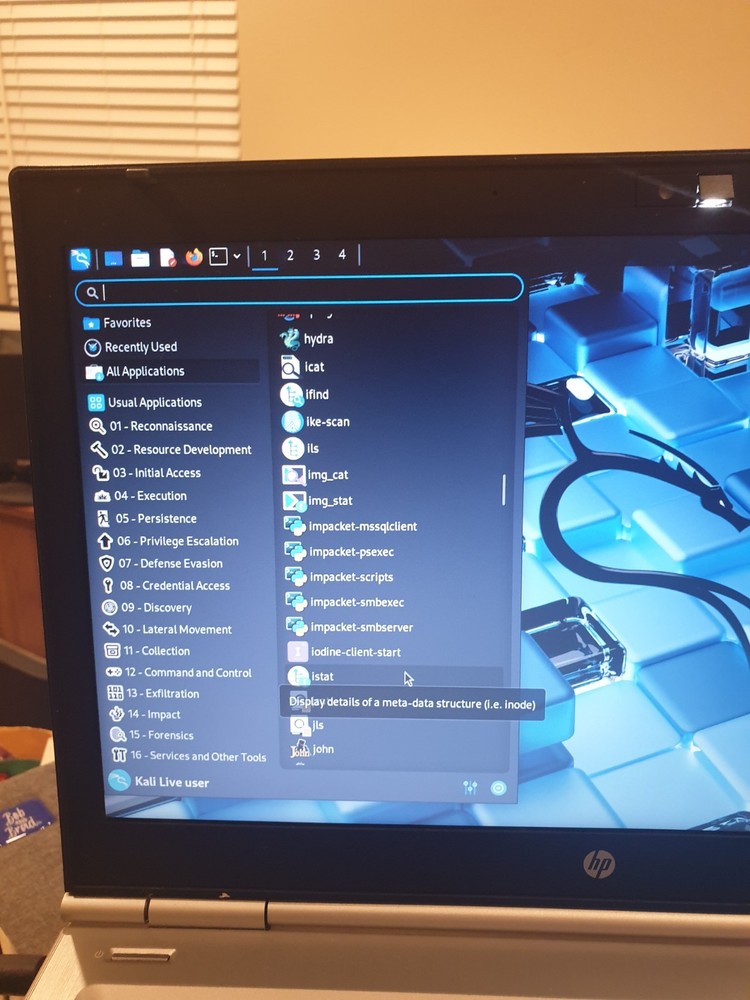The height and width of the screenshot is (1000, 750).
Task: Launch impacket-smbexec from the list
Action: tap(394, 602)
